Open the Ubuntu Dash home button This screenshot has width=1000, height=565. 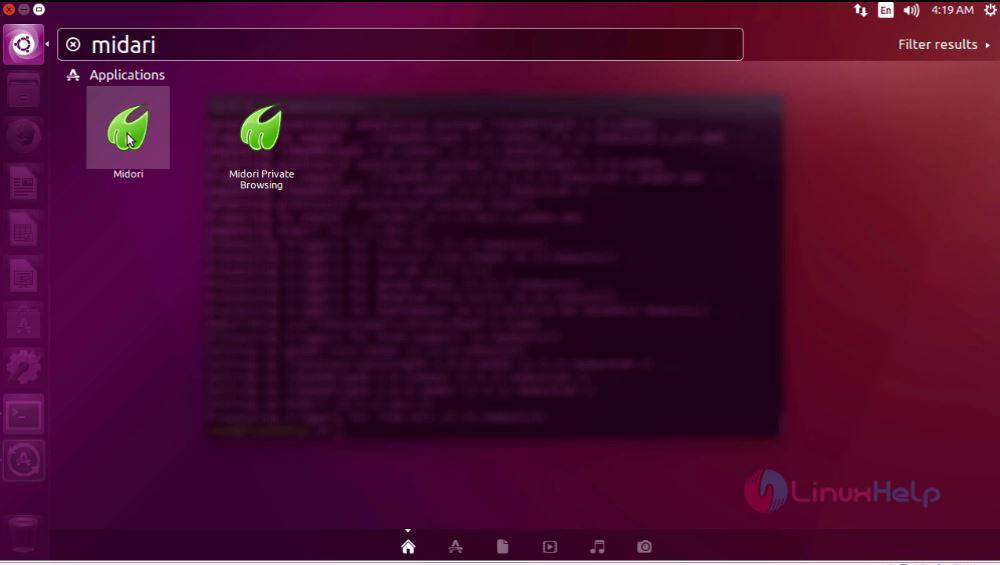tap(24, 45)
